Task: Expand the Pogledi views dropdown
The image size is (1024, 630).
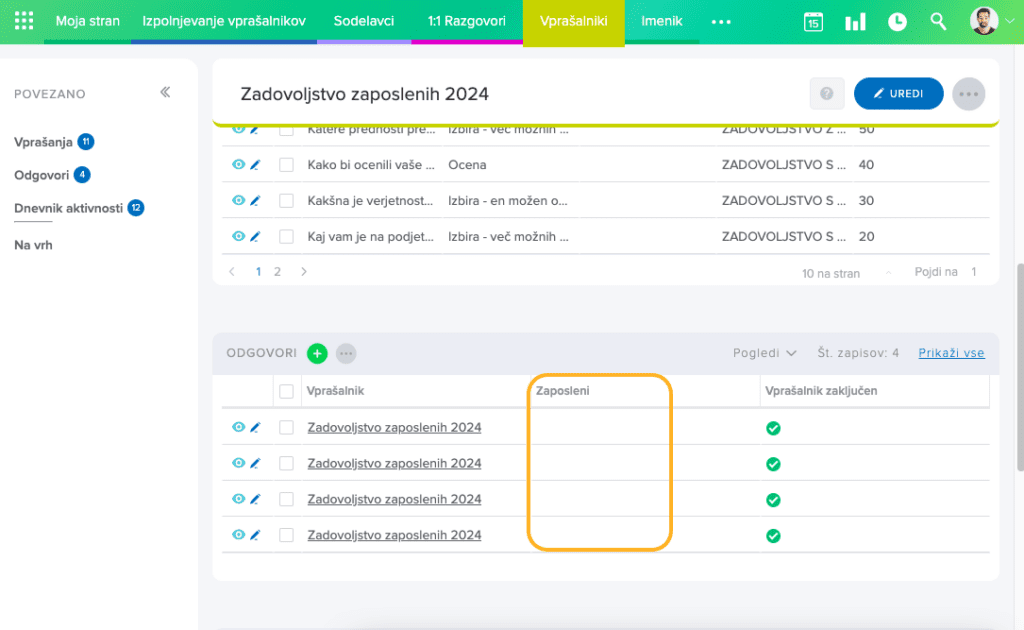Action: [x=764, y=353]
